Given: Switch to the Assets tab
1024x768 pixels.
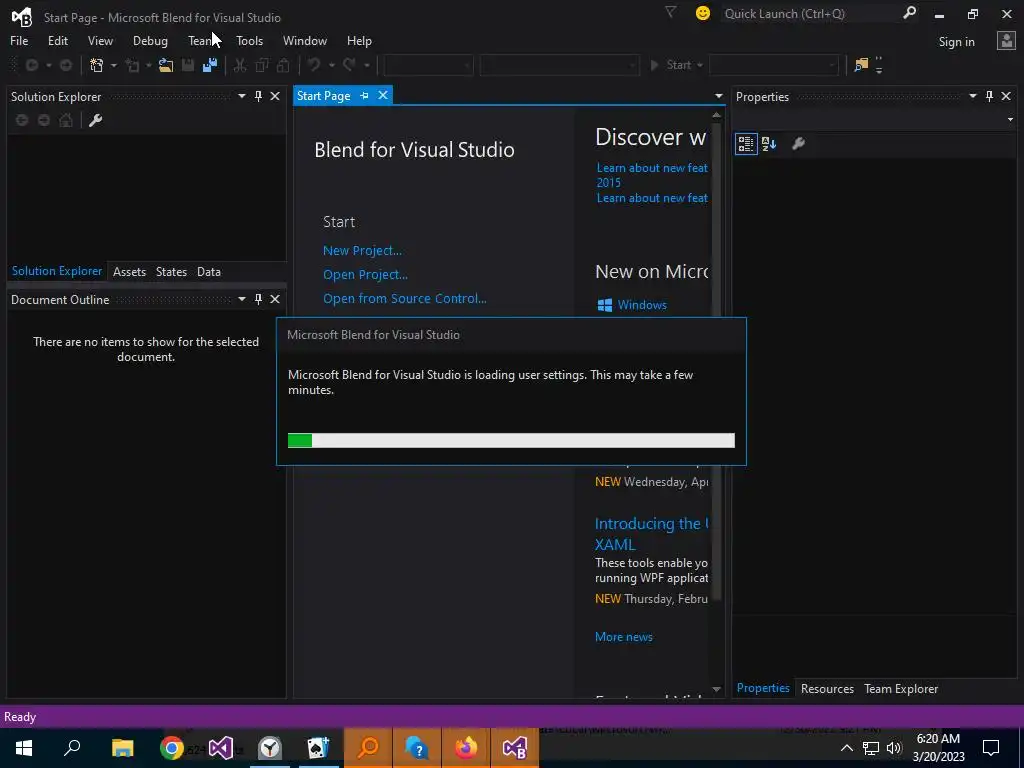Looking at the screenshot, I should pos(129,272).
